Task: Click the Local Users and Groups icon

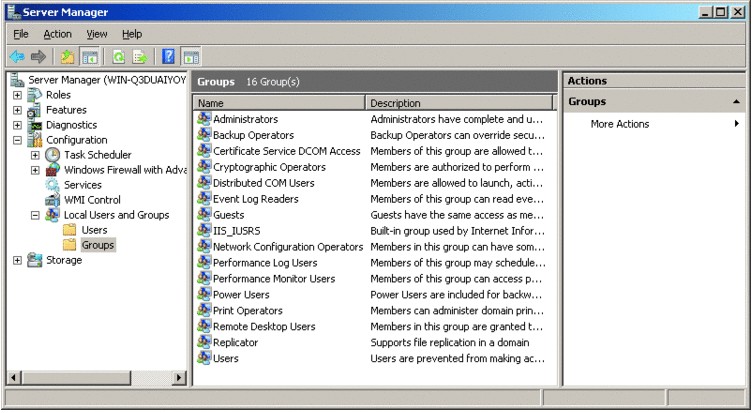Action: coord(52,215)
